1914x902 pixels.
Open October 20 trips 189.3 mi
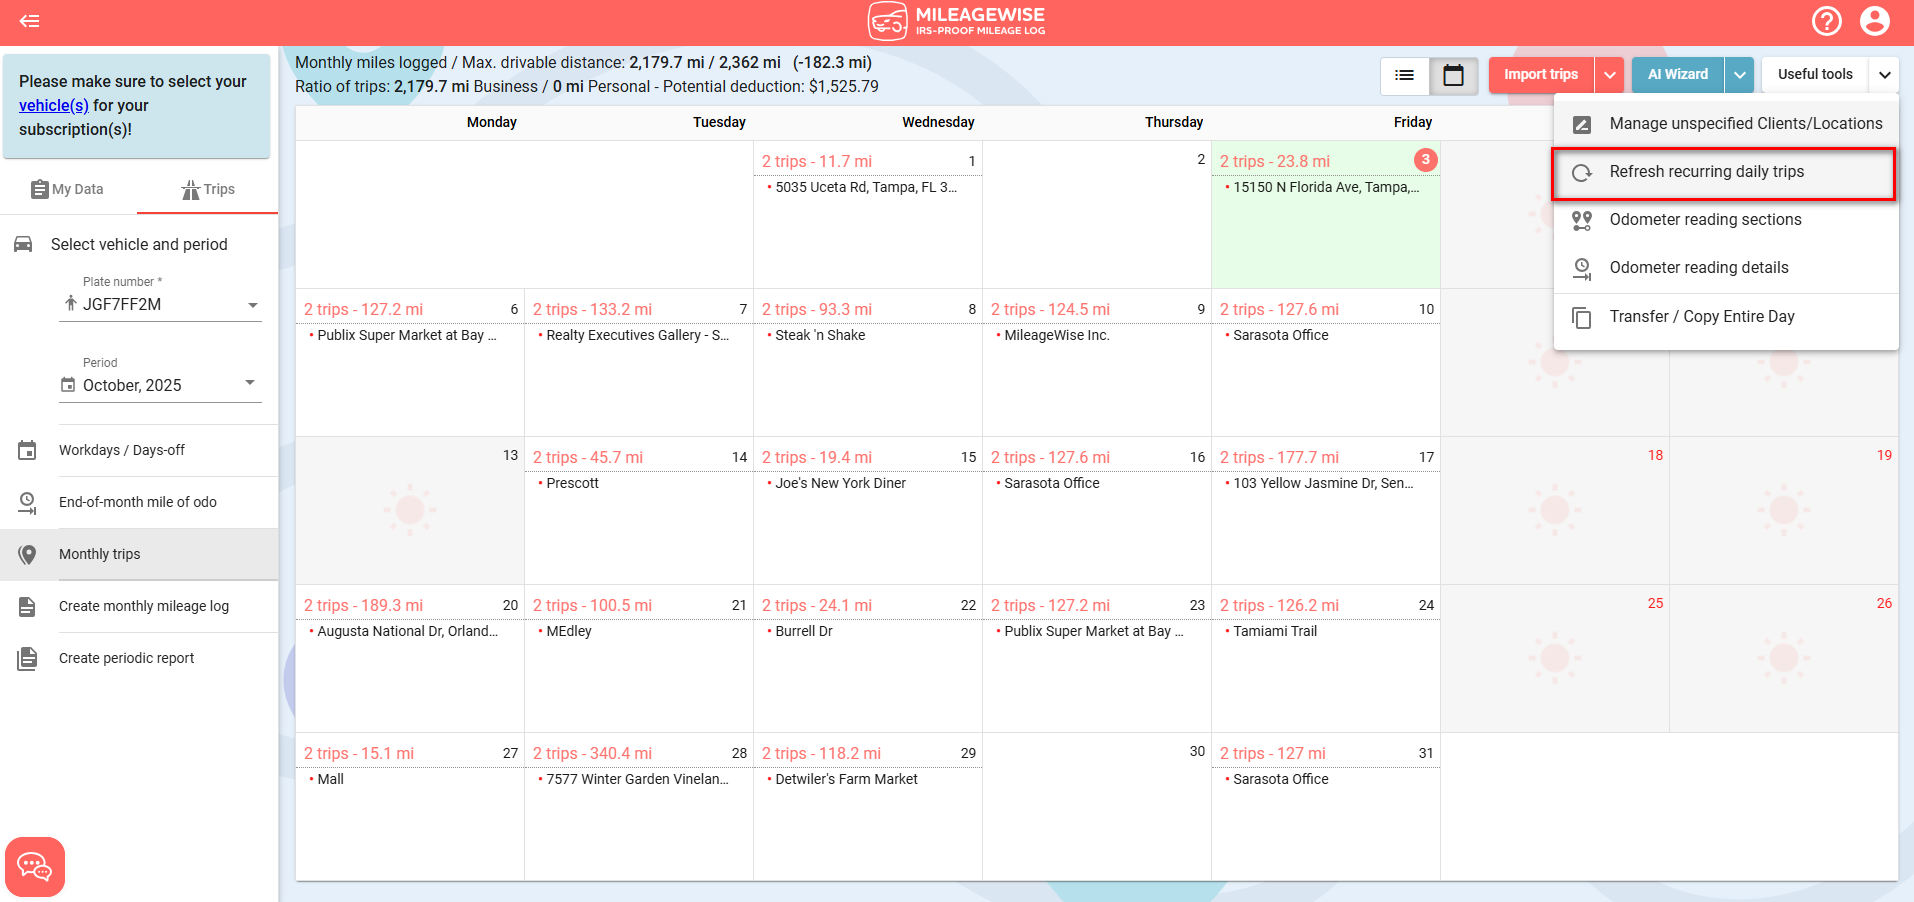363,605
